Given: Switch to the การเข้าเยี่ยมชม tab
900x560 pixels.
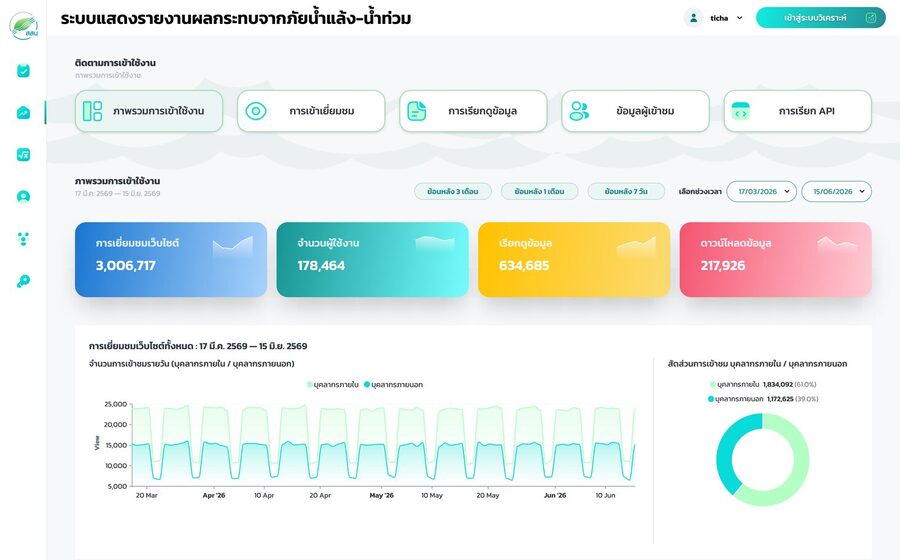Looking at the screenshot, I should click(311, 111).
